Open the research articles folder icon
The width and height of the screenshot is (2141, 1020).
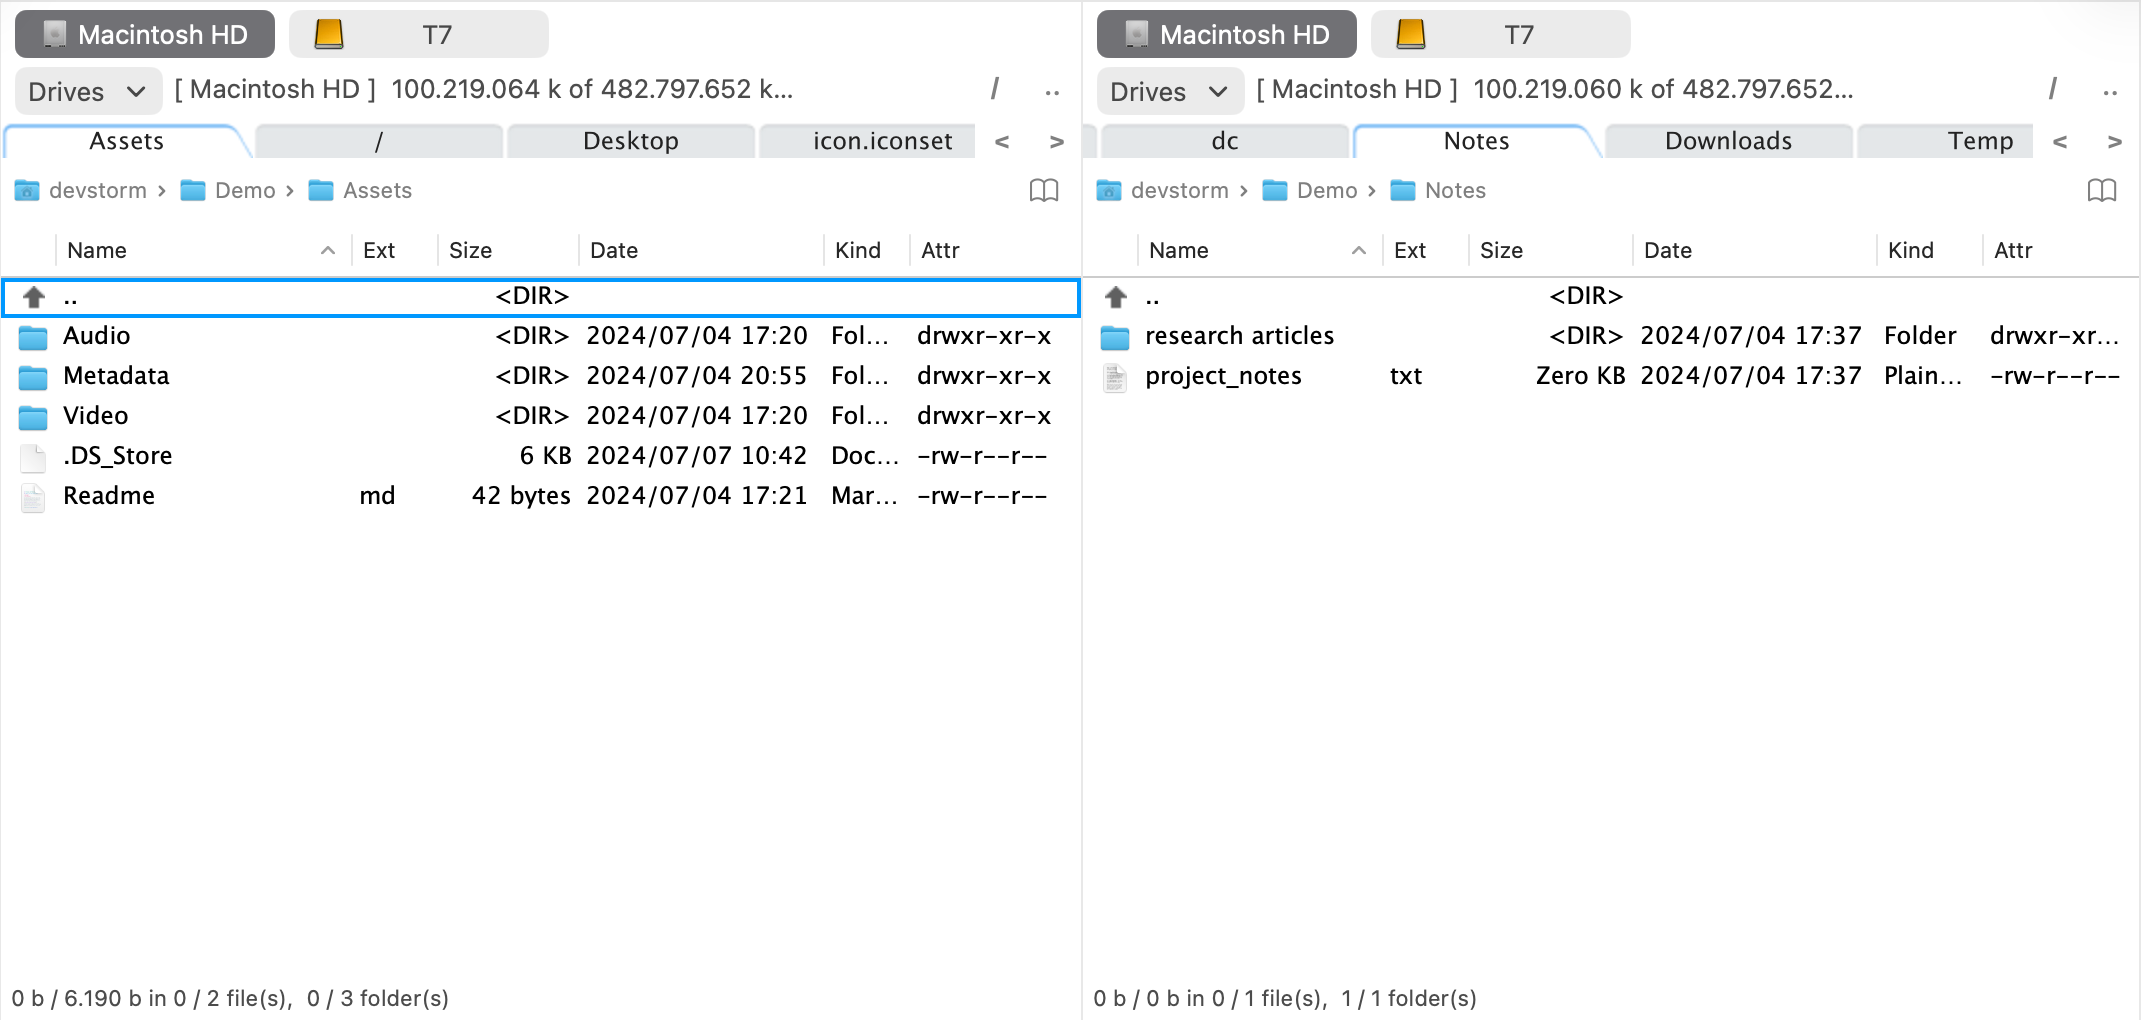pyautogui.click(x=1114, y=337)
